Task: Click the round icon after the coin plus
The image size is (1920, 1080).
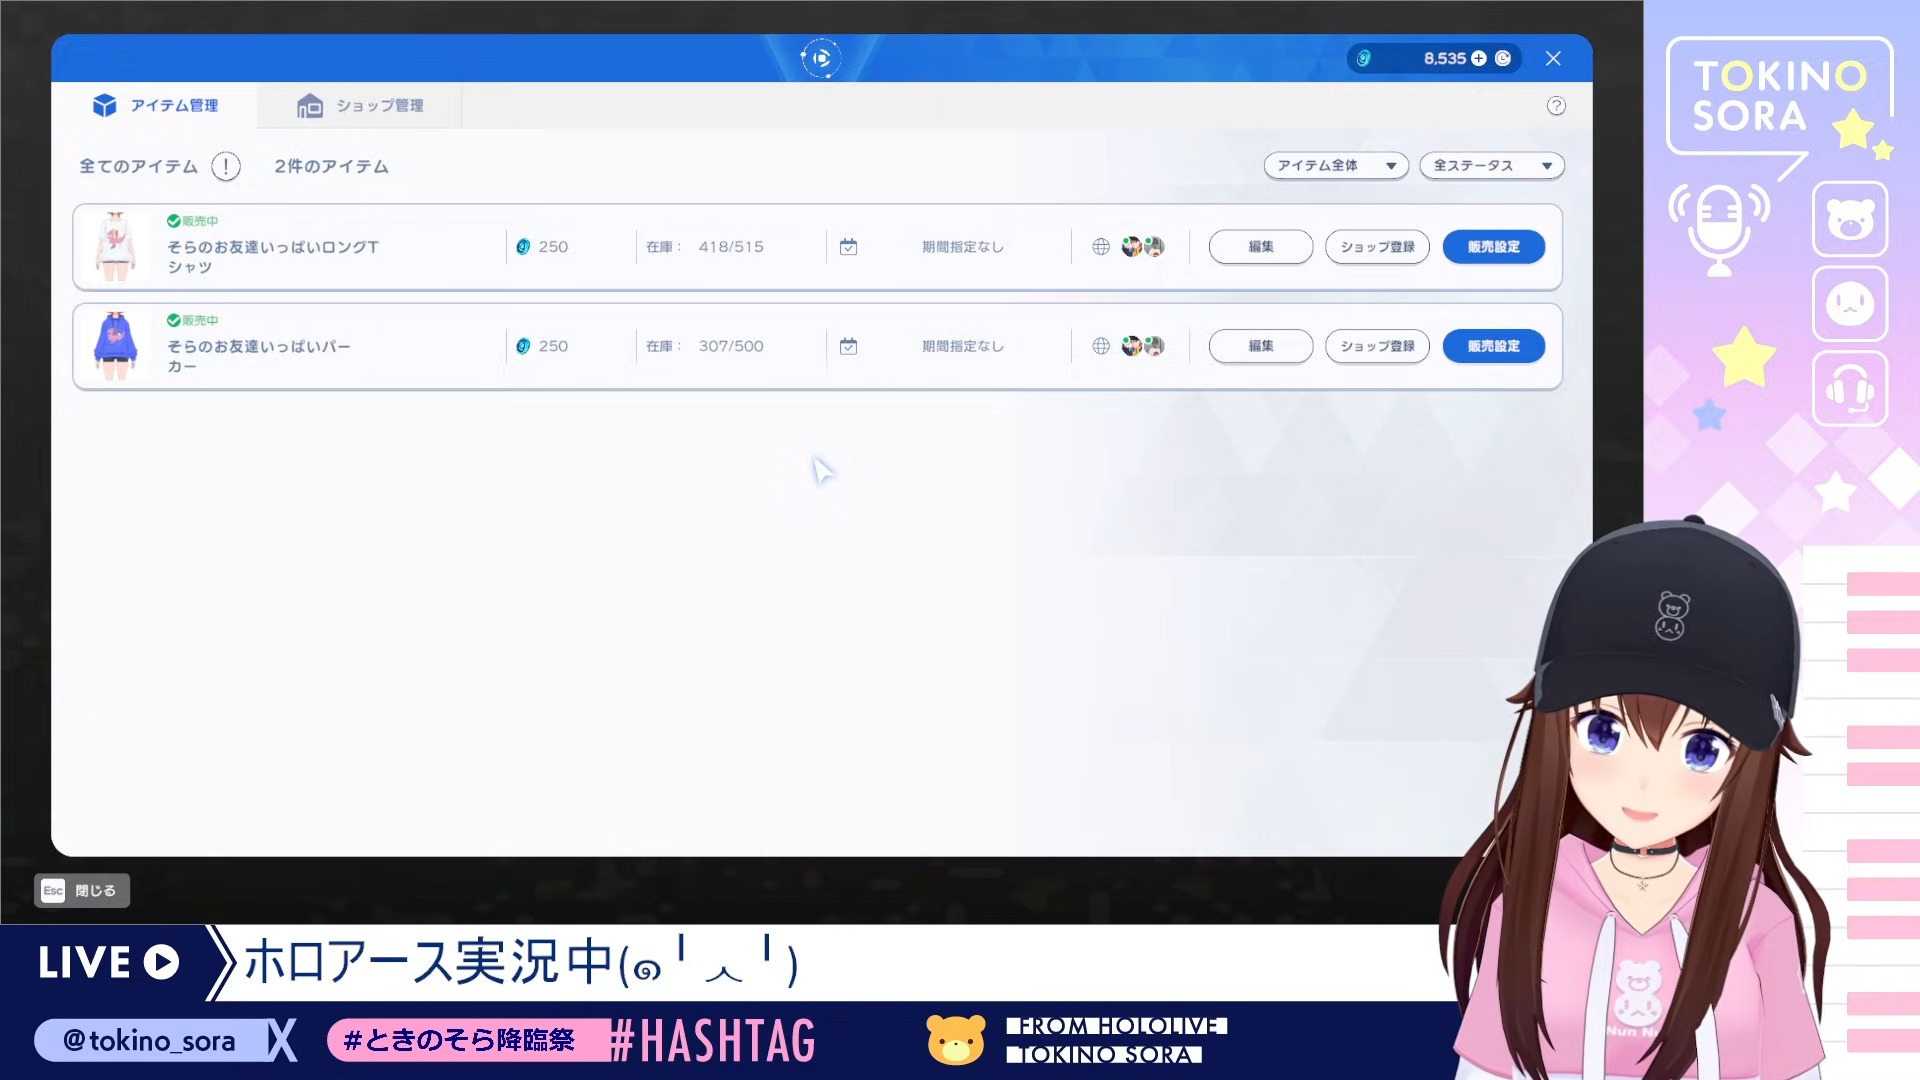Action: 1503,59
